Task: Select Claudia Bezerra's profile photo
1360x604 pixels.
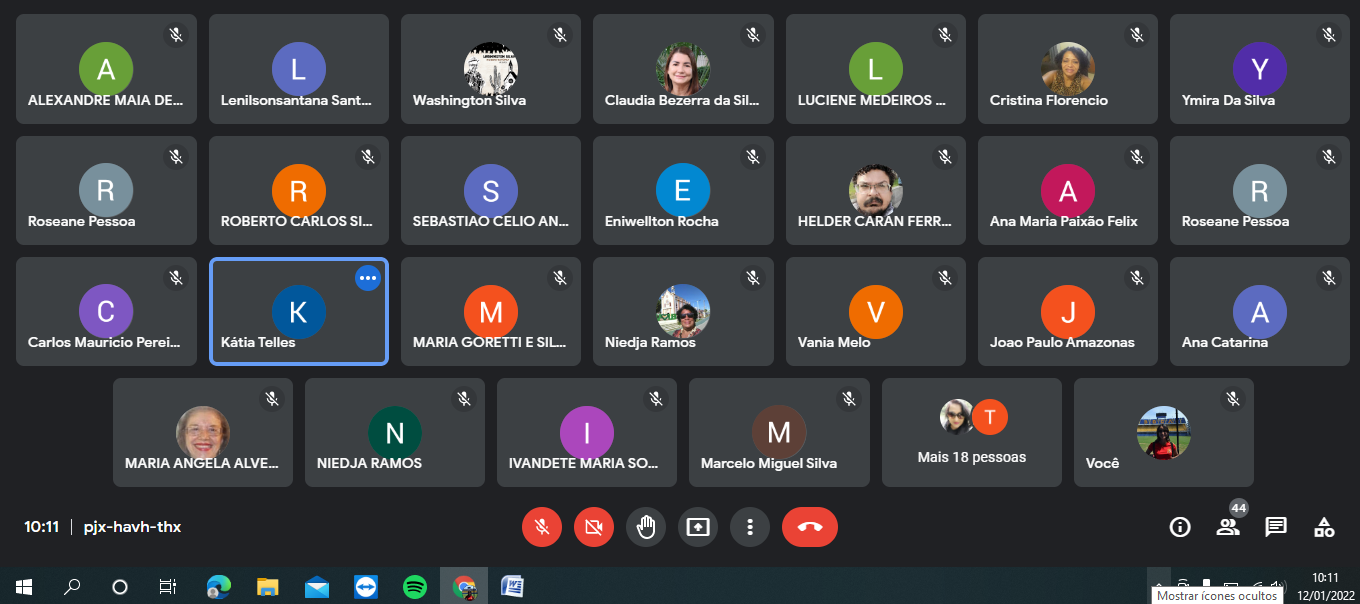Action: (683, 69)
